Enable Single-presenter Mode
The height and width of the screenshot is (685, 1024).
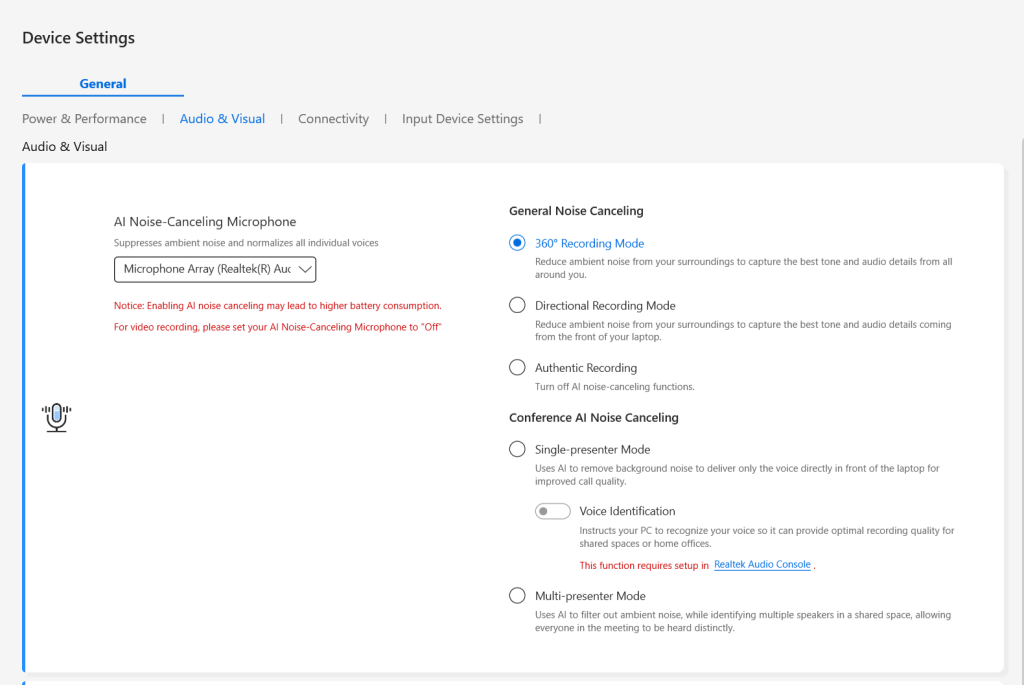(517, 449)
